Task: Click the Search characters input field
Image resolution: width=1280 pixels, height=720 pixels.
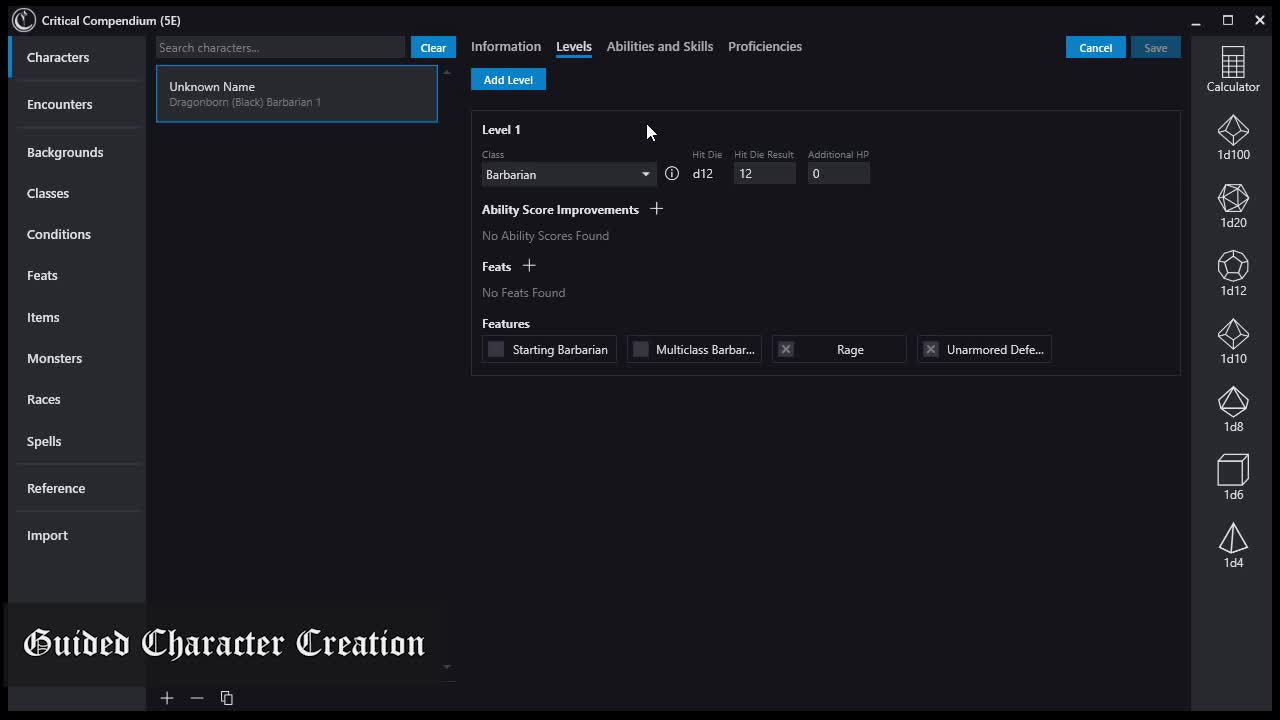Action: click(x=280, y=48)
